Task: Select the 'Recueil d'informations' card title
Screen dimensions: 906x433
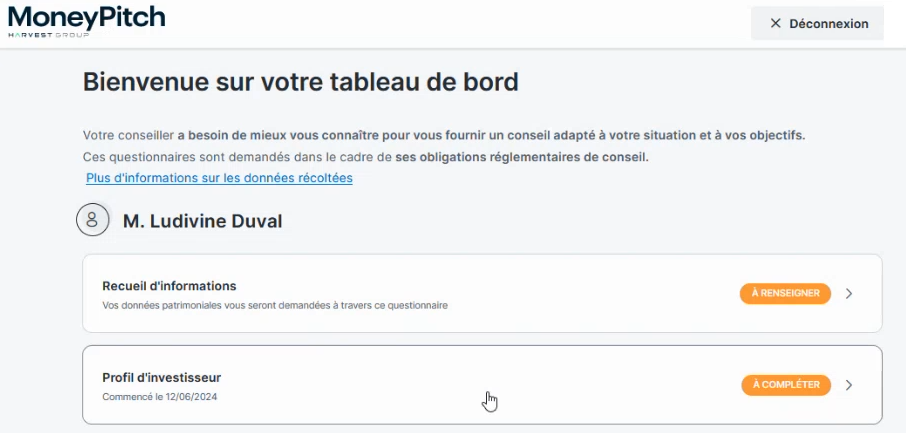Action: (x=169, y=286)
